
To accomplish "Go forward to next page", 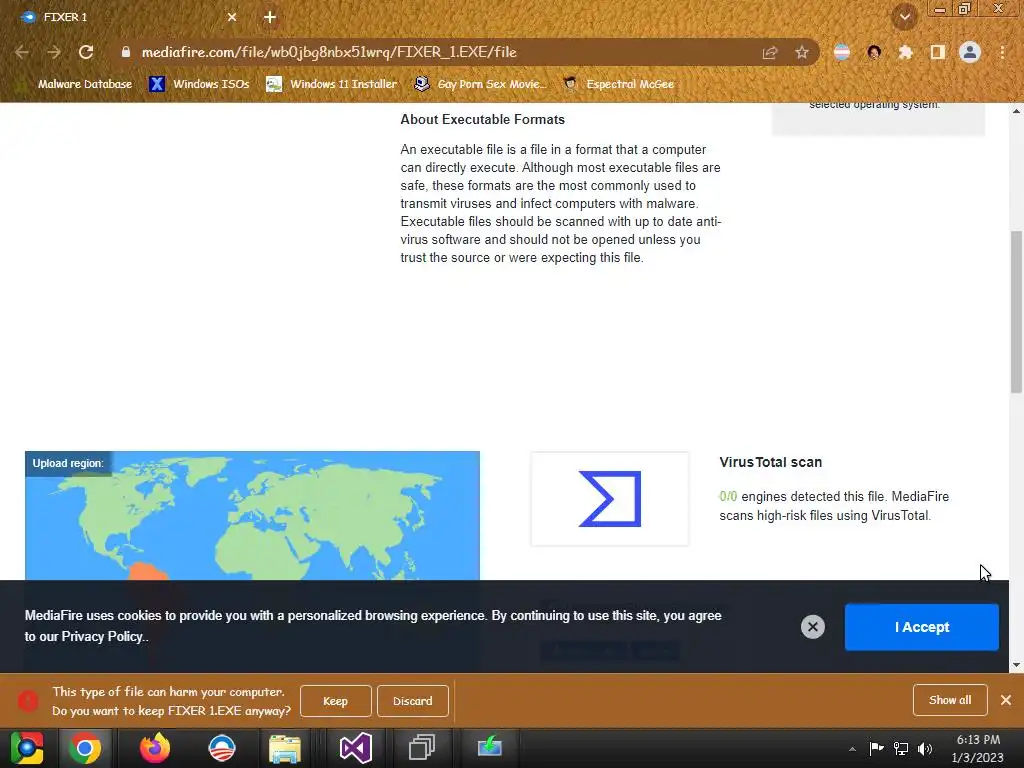I will tap(54, 52).
